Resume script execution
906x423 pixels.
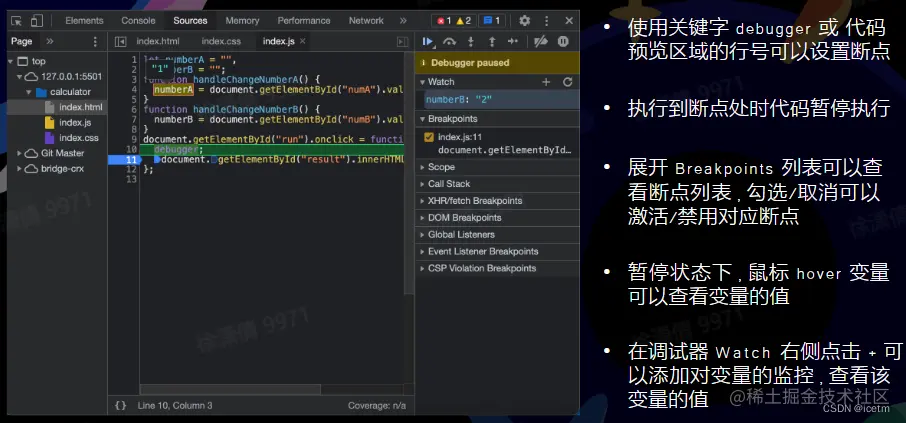(428, 42)
